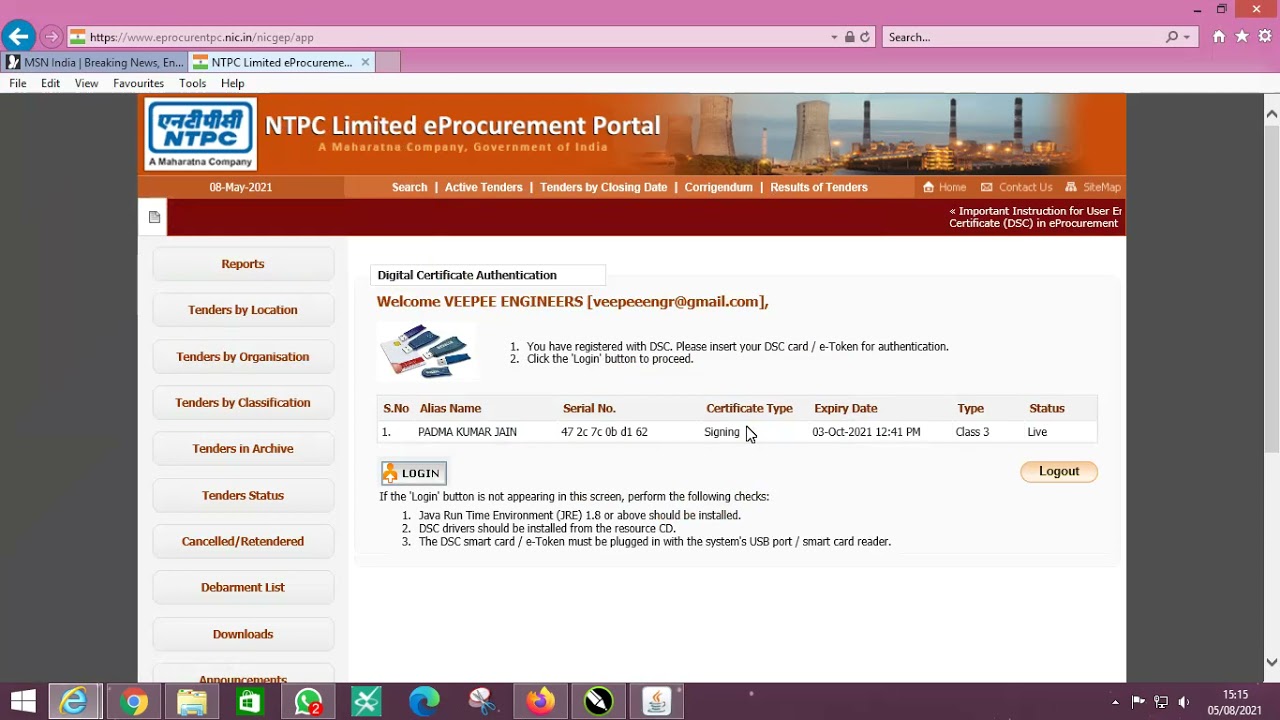The height and width of the screenshot is (720, 1280).
Task: Open the Downloads sidebar button
Action: 243,634
